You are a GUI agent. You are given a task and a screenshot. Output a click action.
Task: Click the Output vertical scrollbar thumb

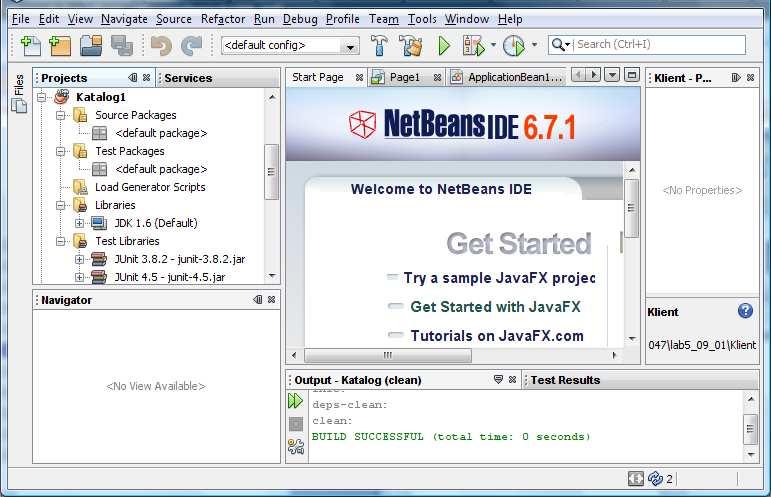(x=750, y=429)
